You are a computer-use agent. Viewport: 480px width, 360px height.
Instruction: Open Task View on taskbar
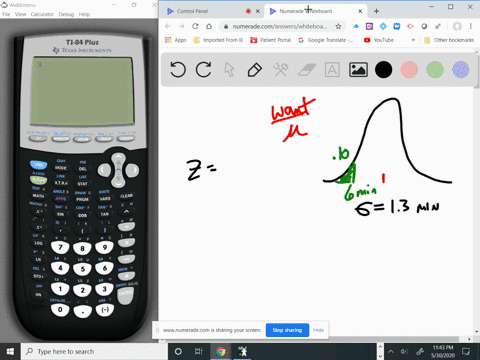199,351
